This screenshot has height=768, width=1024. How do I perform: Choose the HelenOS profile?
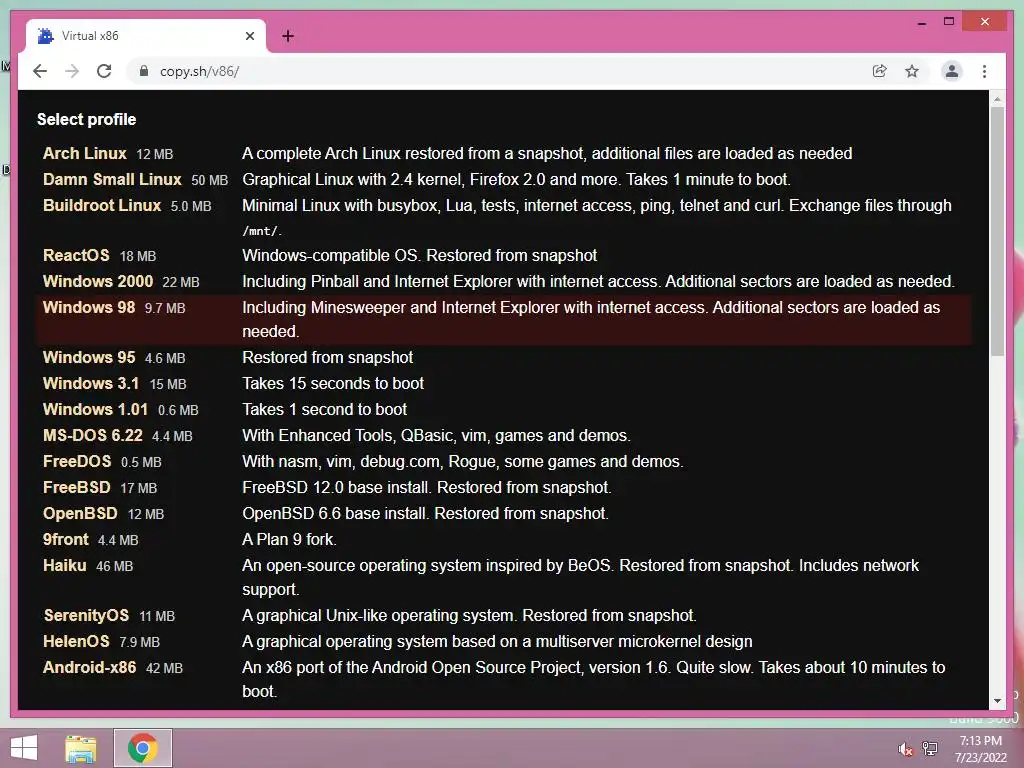click(x=76, y=642)
